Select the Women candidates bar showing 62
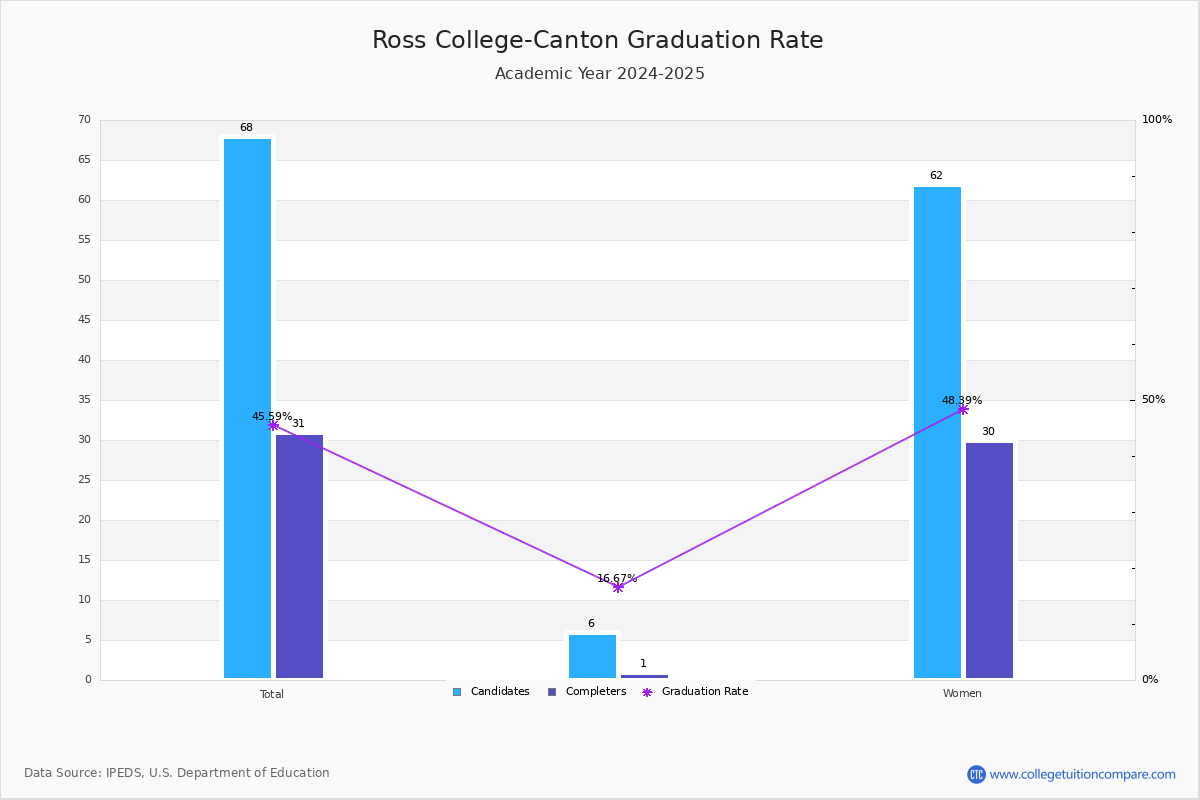Viewport: 1200px width, 800px height. (x=937, y=432)
